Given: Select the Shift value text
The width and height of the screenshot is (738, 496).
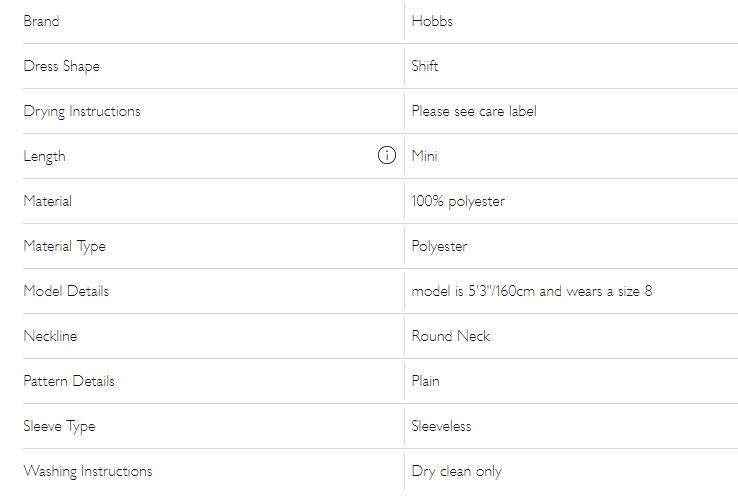Looking at the screenshot, I should [x=425, y=66].
